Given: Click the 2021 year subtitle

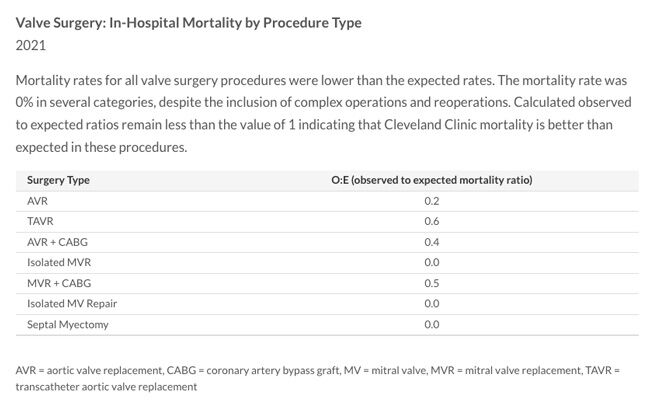Looking at the screenshot, I should (33, 45).
